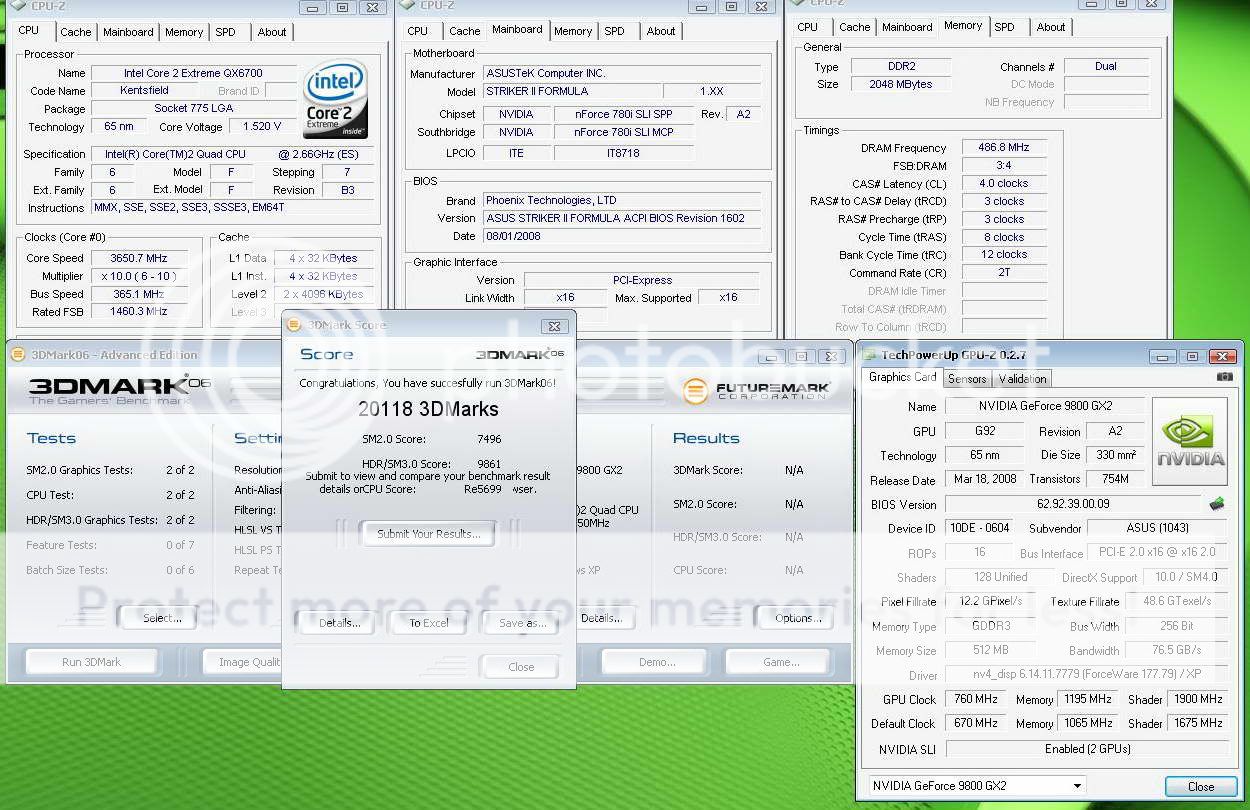This screenshot has height=810, width=1250.
Task: Click the Close button at GPU-Z bottom
Action: coord(1200,786)
